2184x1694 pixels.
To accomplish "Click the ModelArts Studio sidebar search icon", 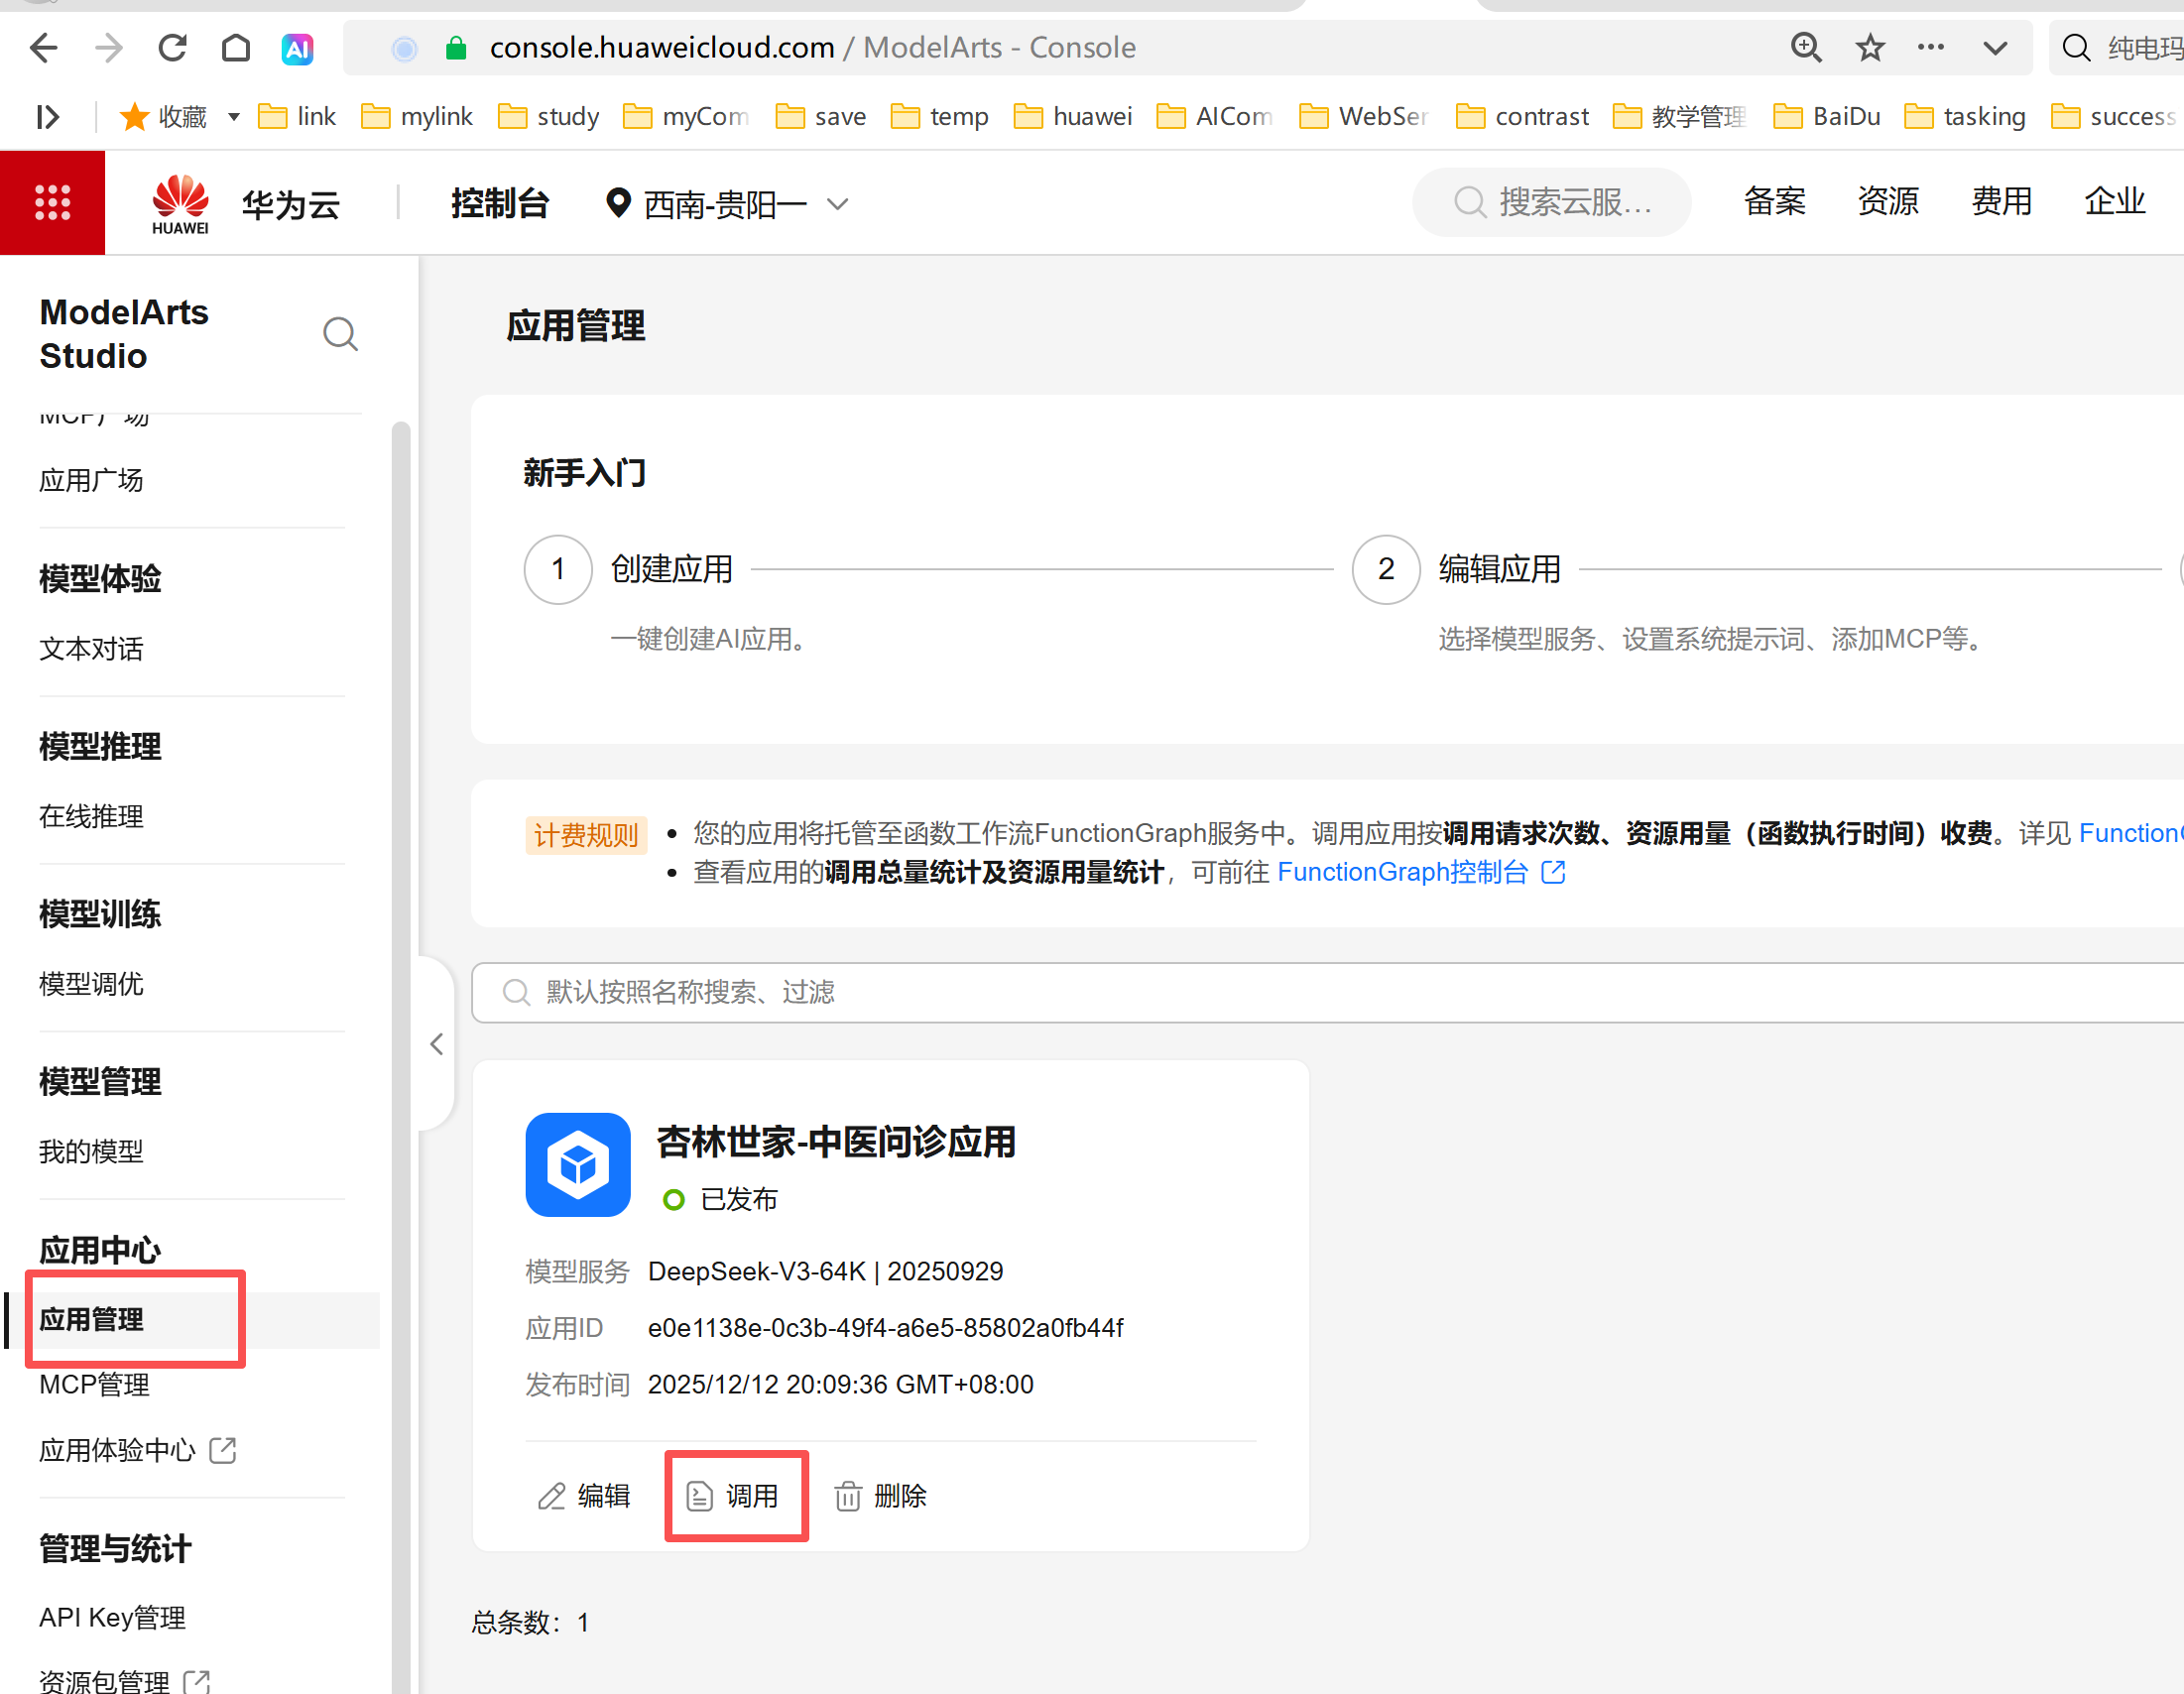I will pyautogui.click(x=340, y=334).
